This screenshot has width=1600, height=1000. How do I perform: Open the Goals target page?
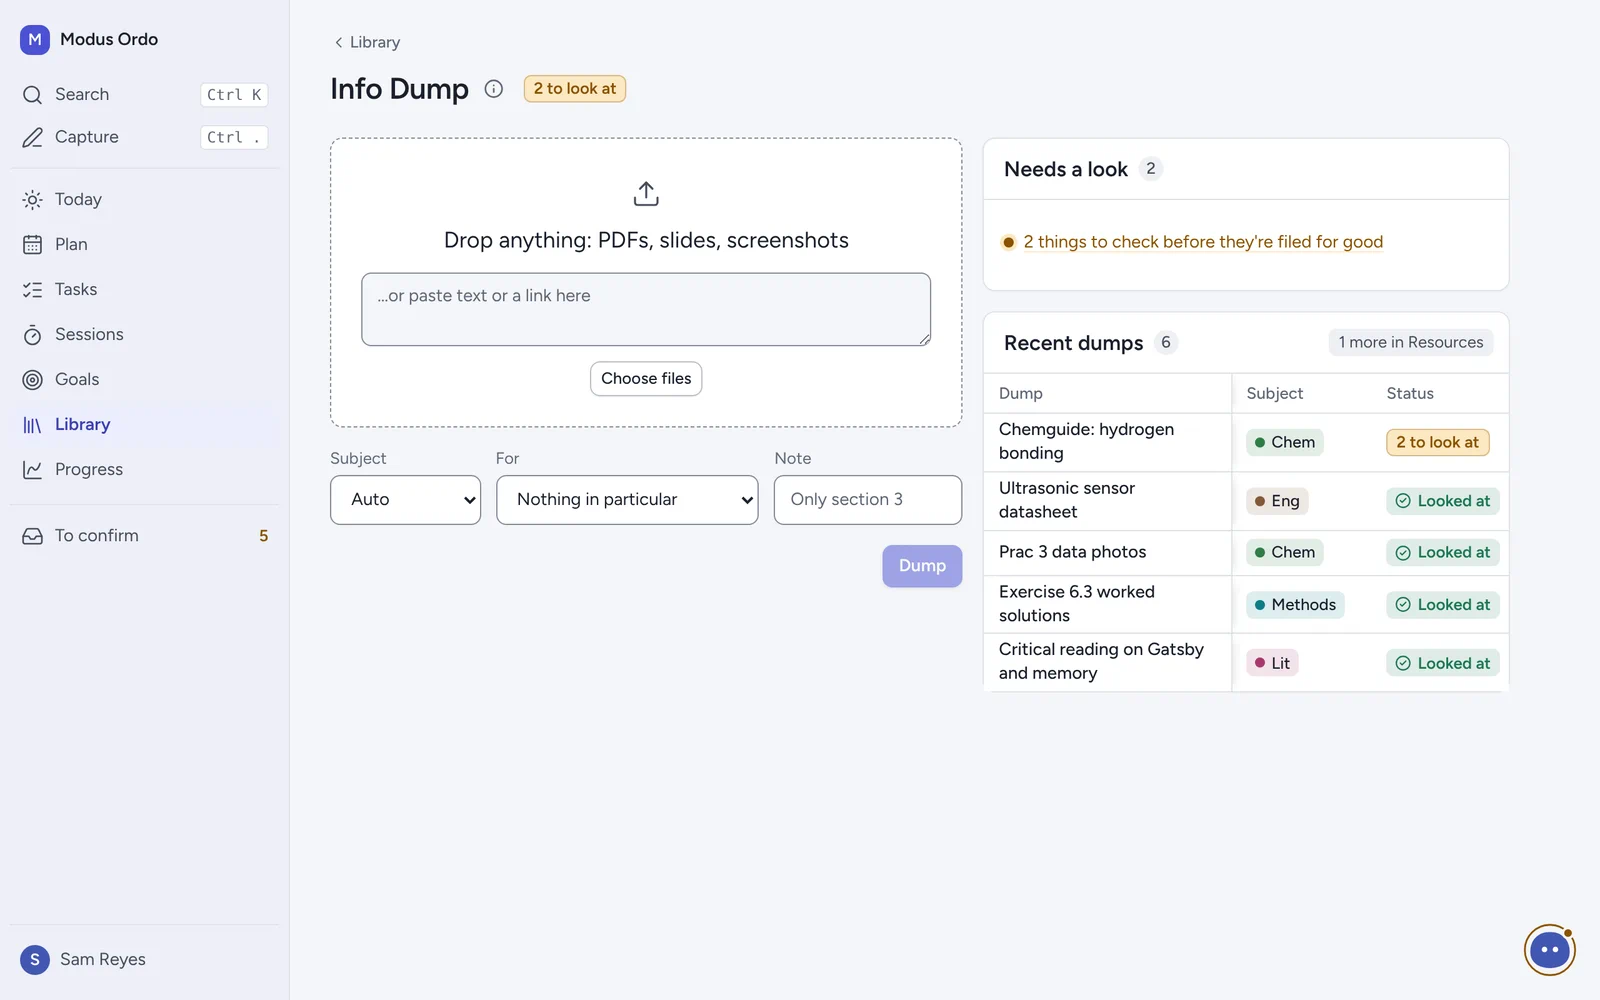[145, 379]
